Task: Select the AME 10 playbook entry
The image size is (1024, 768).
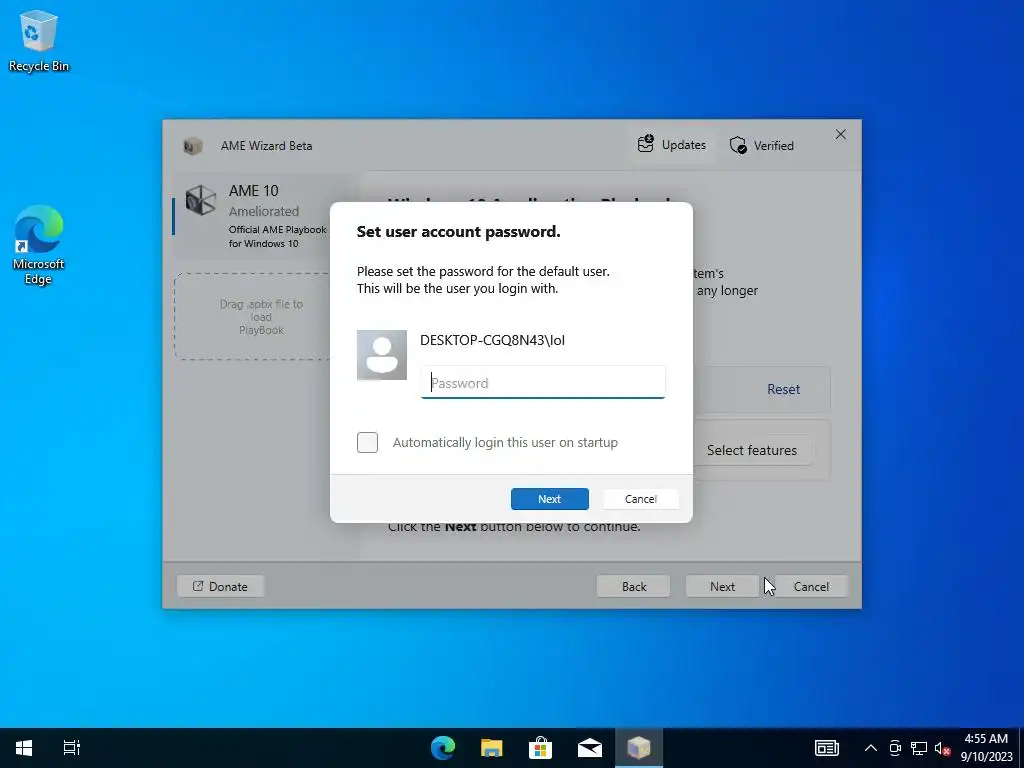Action: click(x=263, y=216)
